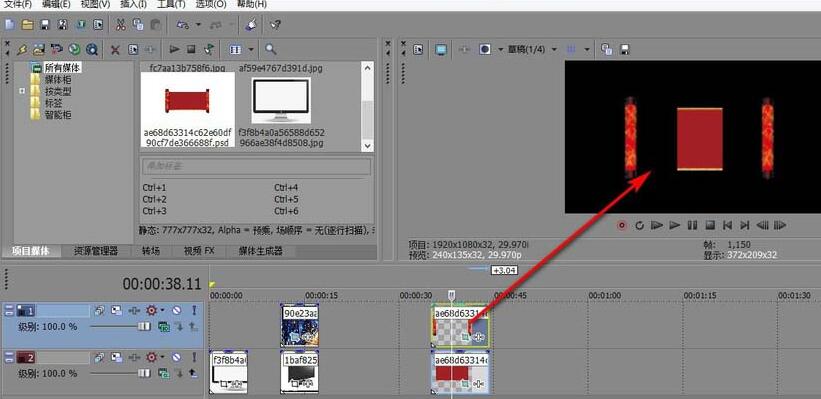Start media preview in project media
The width and height of the screenshot is (821, 399).
[174, 49]
